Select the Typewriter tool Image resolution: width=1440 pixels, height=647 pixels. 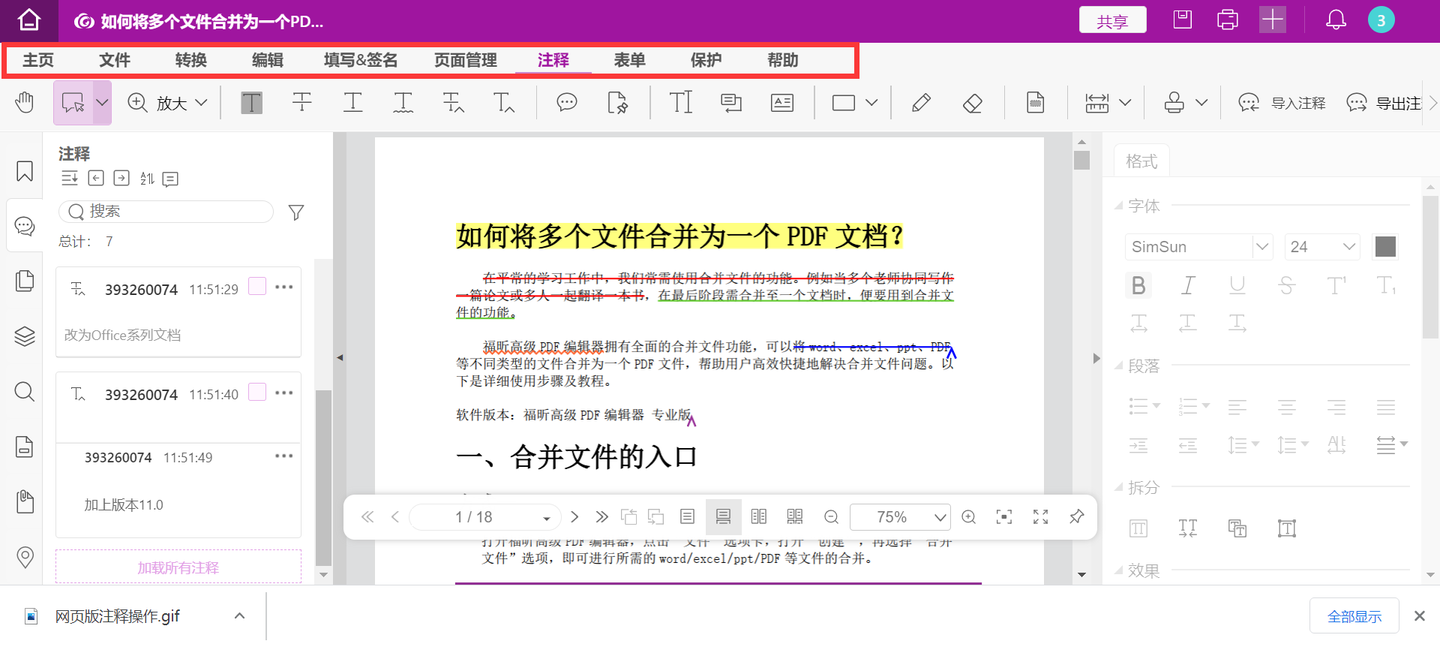681,102
